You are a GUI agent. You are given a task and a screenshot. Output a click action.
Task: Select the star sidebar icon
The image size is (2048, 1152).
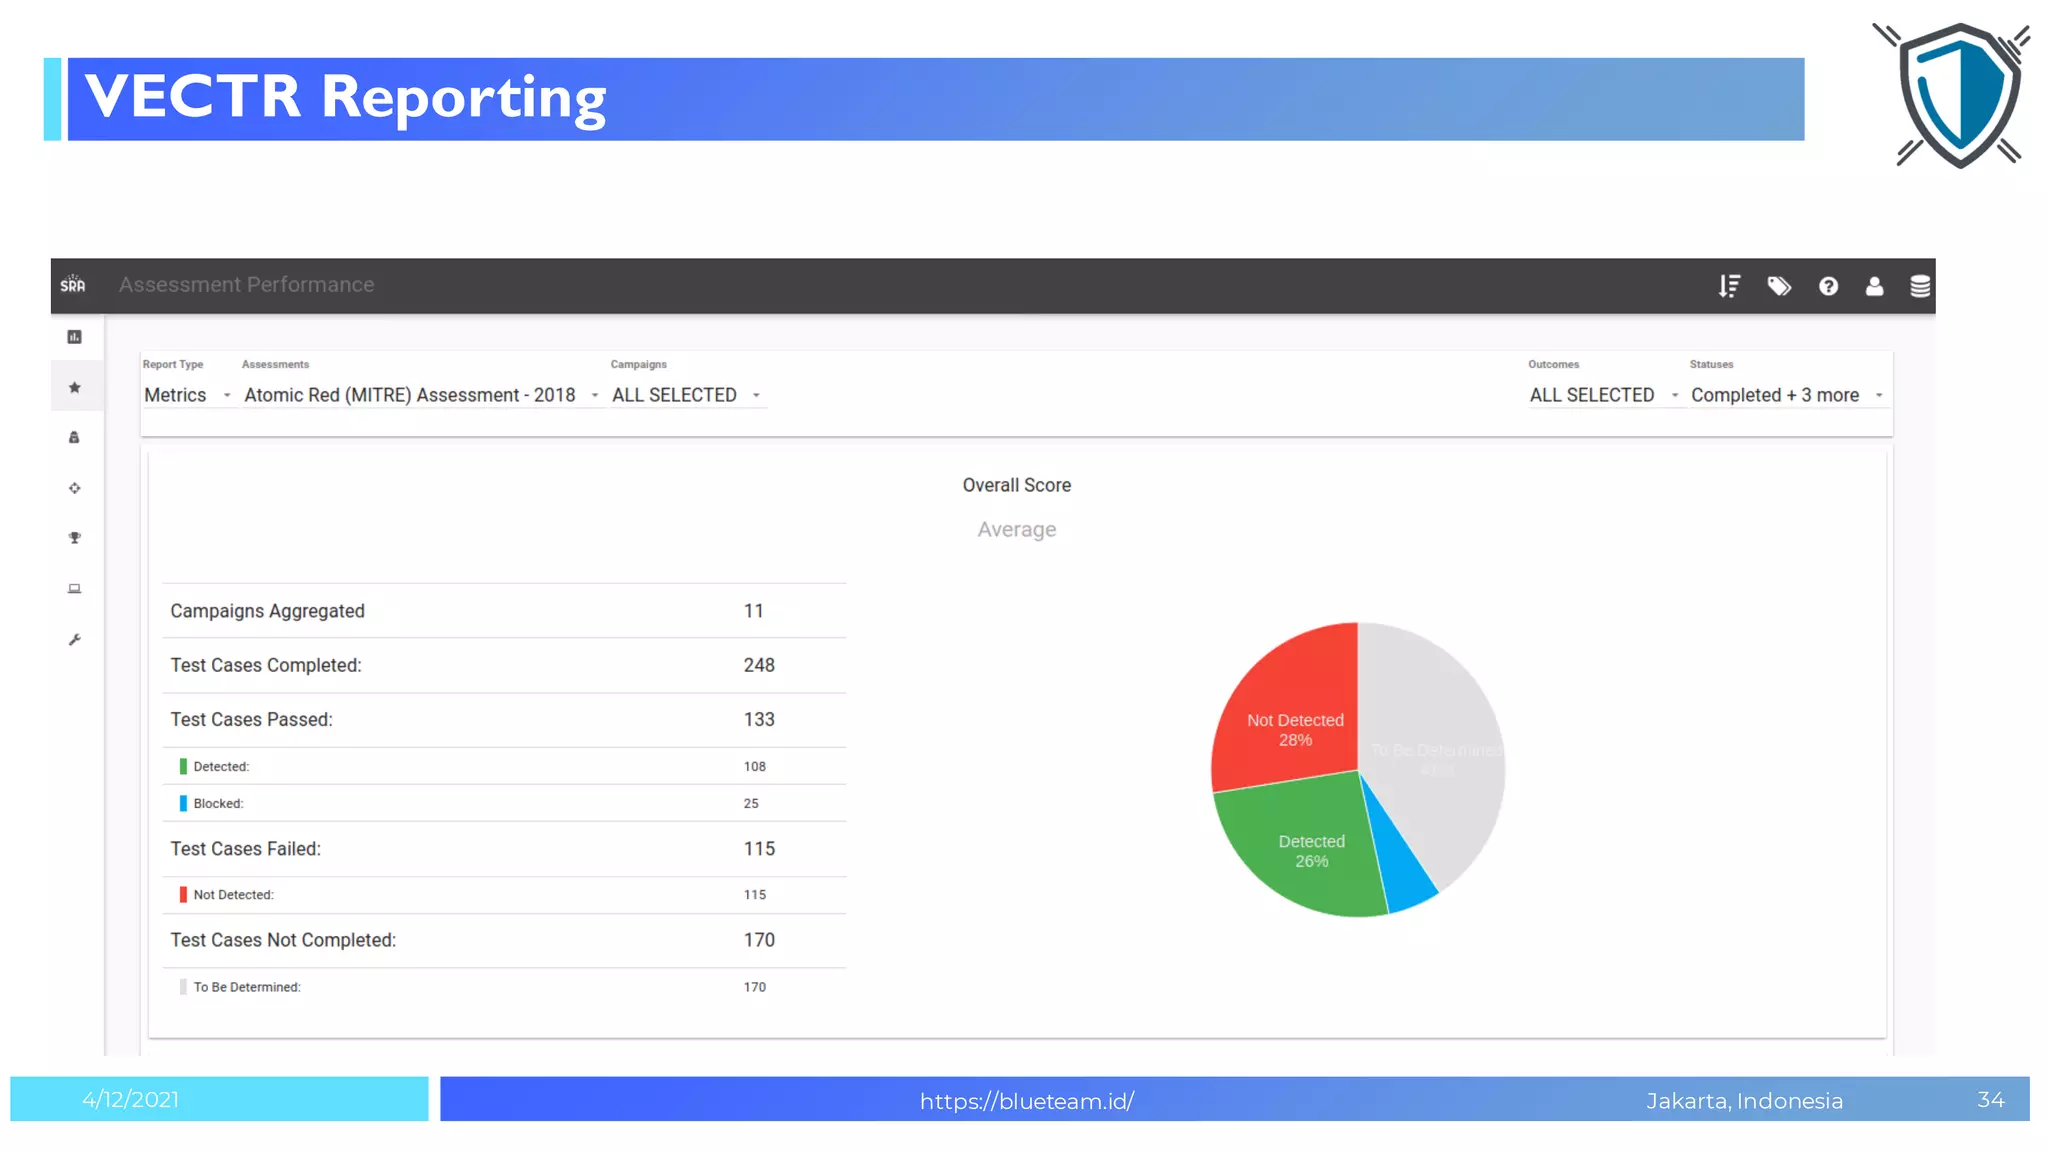pos(74,387)
